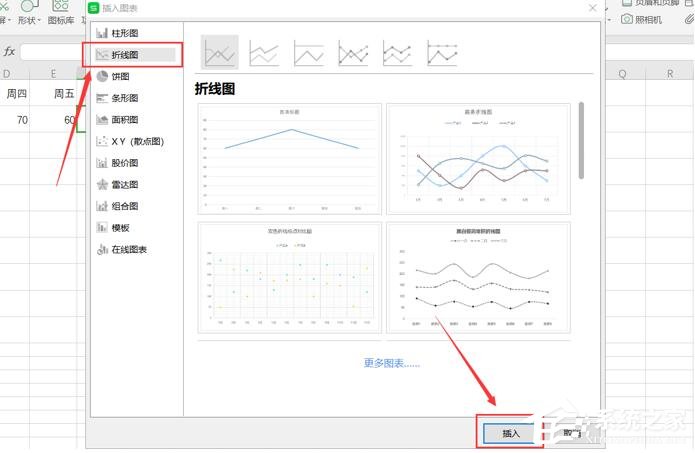Choose the second line chart subtype icon
Image resolution: width=695 pixels, height=453 pixels.
tap(264, 53)
